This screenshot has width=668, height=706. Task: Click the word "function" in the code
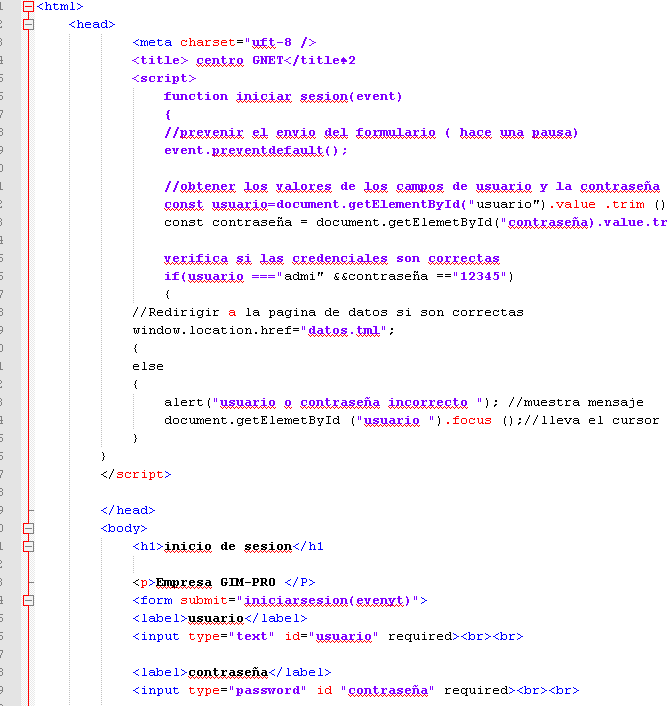pos(196,96)
